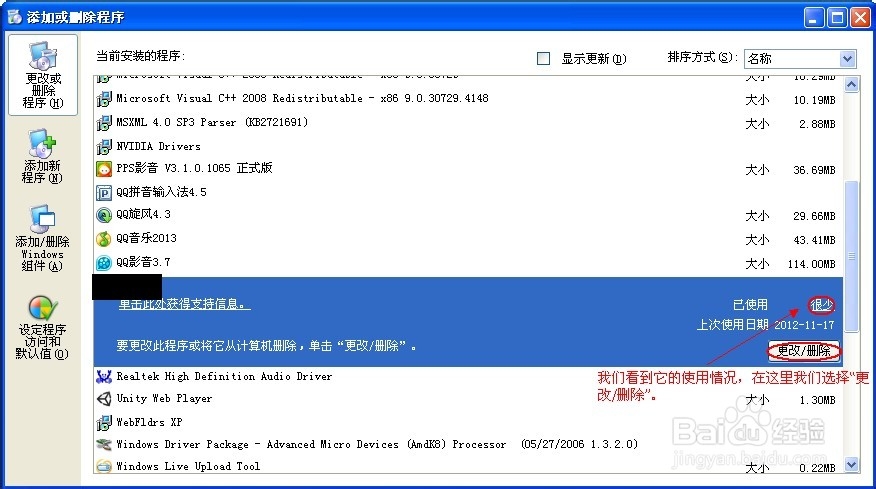Click the Windows Driver Package AMD icon

coord(104,445)
